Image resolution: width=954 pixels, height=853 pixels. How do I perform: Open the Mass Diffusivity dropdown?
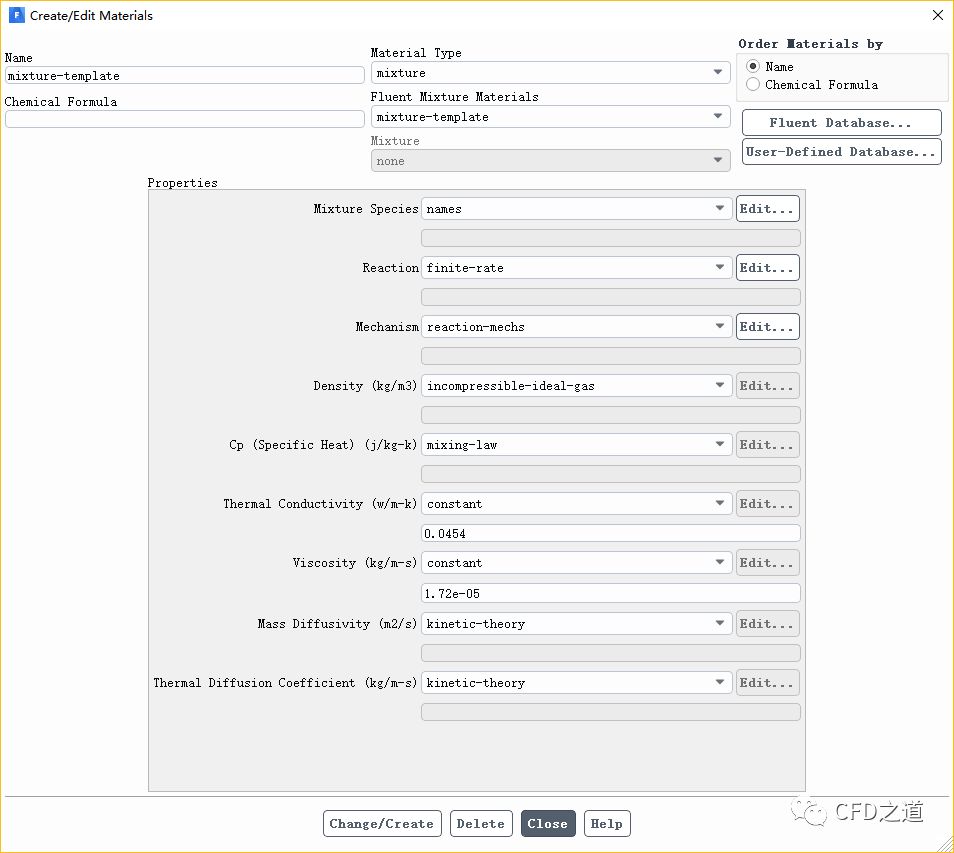coord(576,624)
